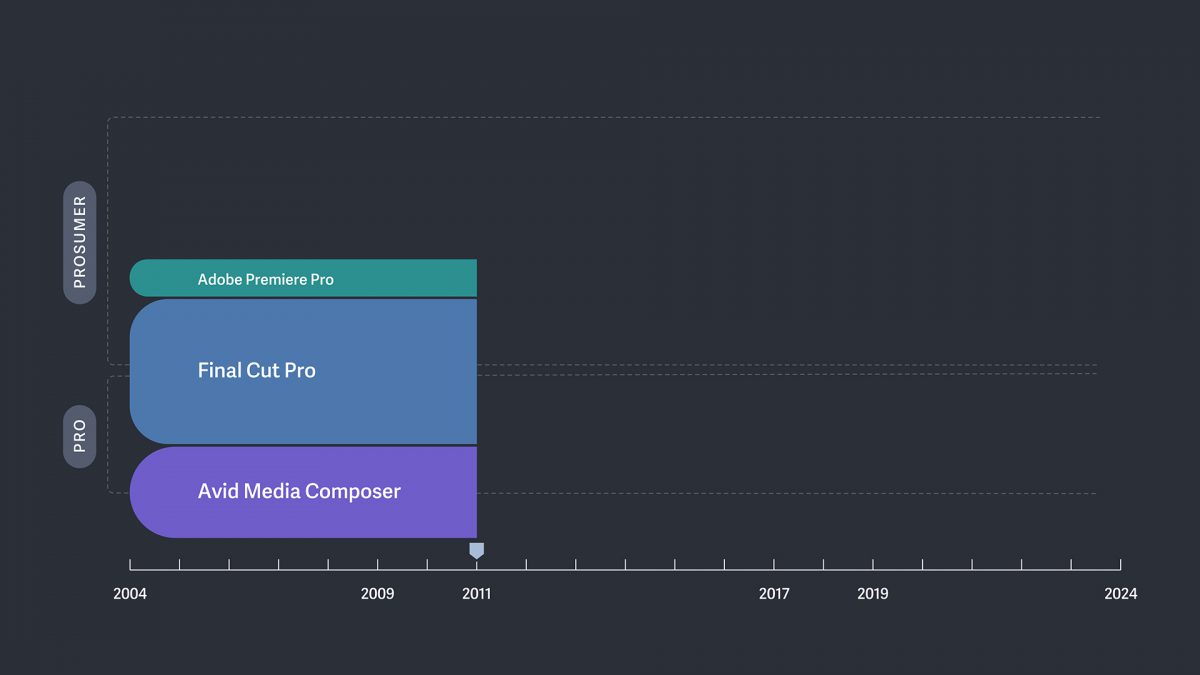Click the 2024 year label
Image resolution: width=1200 pixels, height=675 pixels.
(1120, 594)
